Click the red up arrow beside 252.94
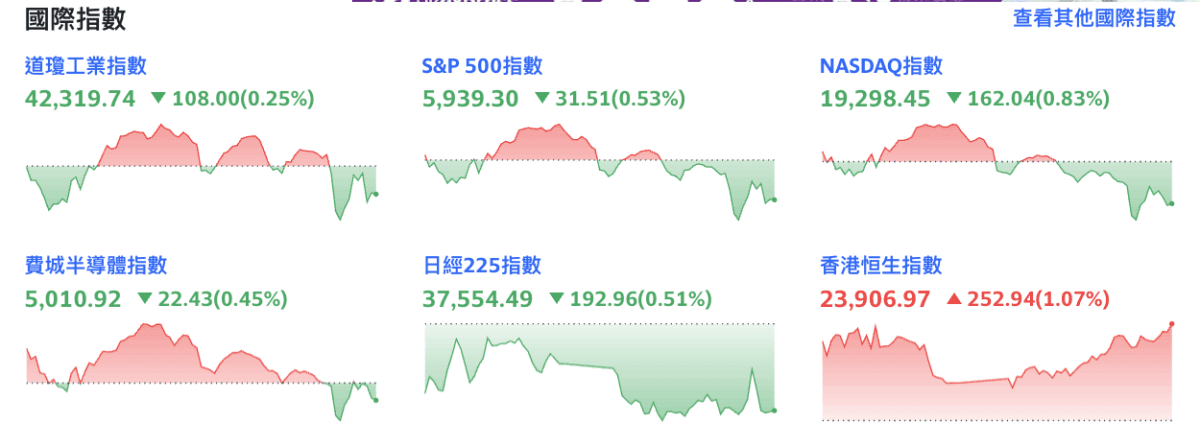Screen dimensions: 1200x445 pyautogui.click(x=954, y=298)
